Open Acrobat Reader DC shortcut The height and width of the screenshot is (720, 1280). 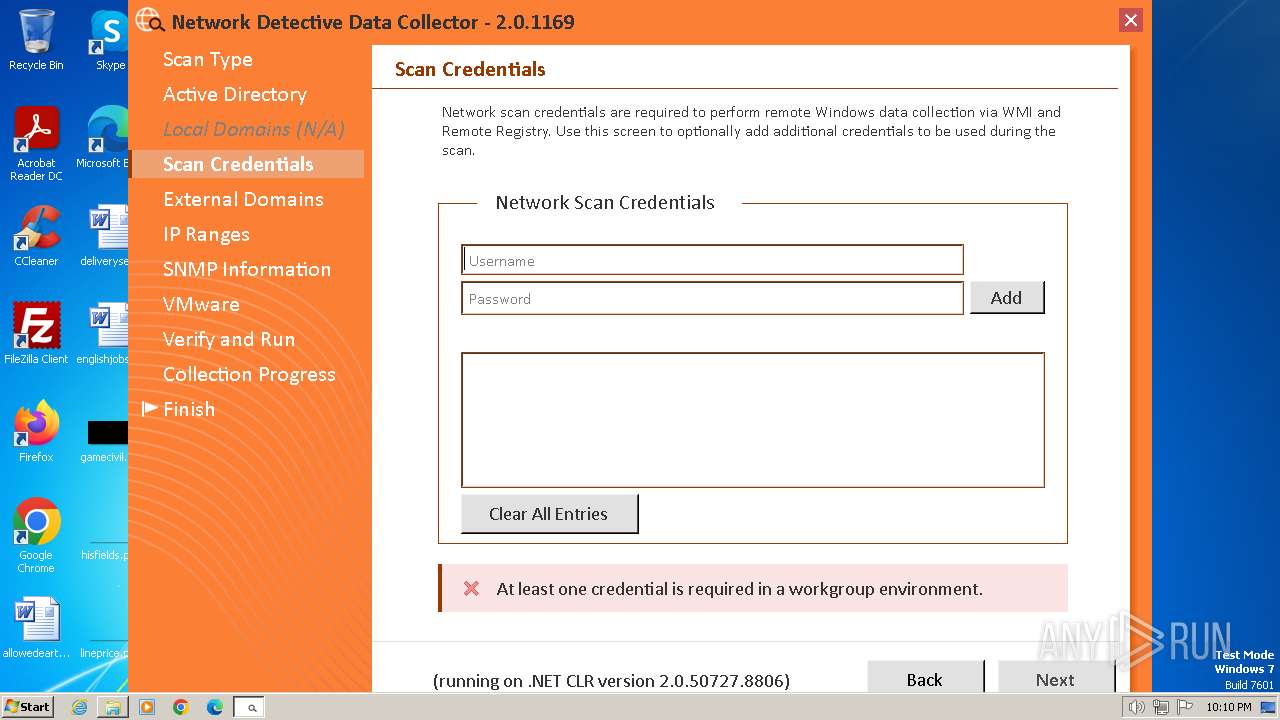point(36,144)
